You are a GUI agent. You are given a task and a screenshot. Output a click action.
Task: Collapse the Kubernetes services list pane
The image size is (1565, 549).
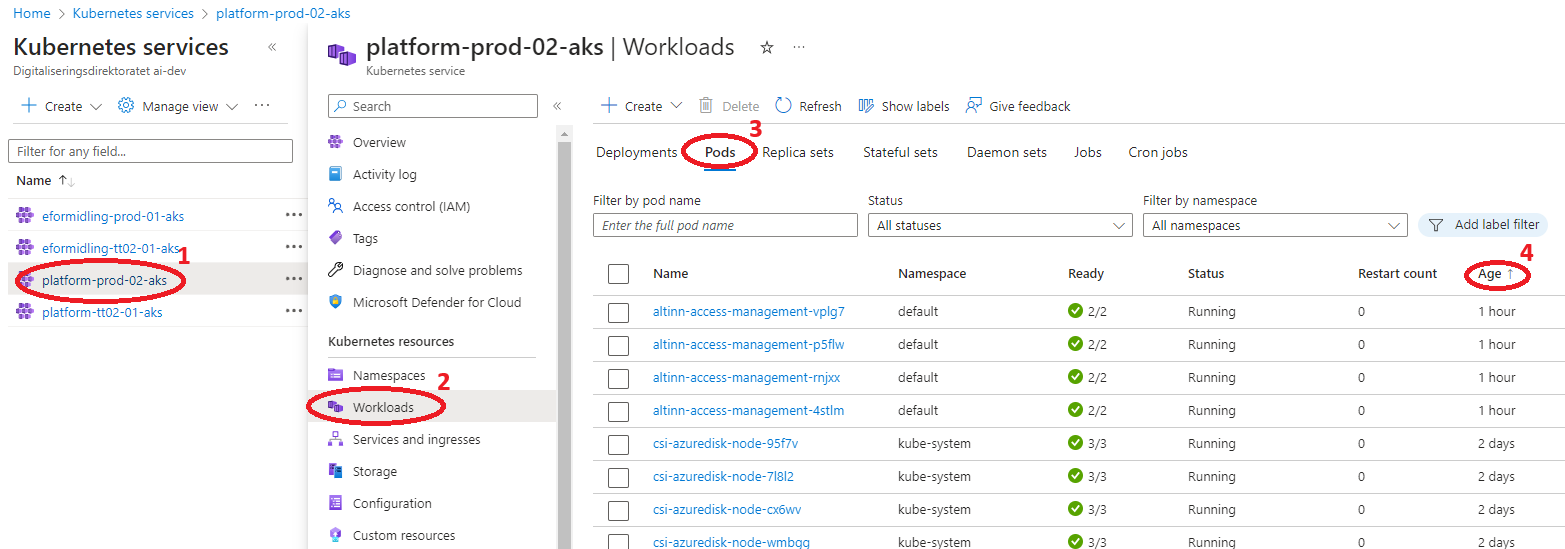point(272,47)
